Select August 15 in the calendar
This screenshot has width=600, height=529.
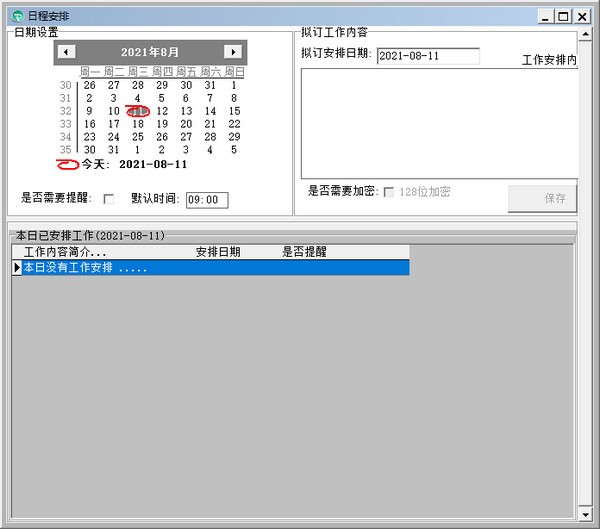click(x=234, y=111)
